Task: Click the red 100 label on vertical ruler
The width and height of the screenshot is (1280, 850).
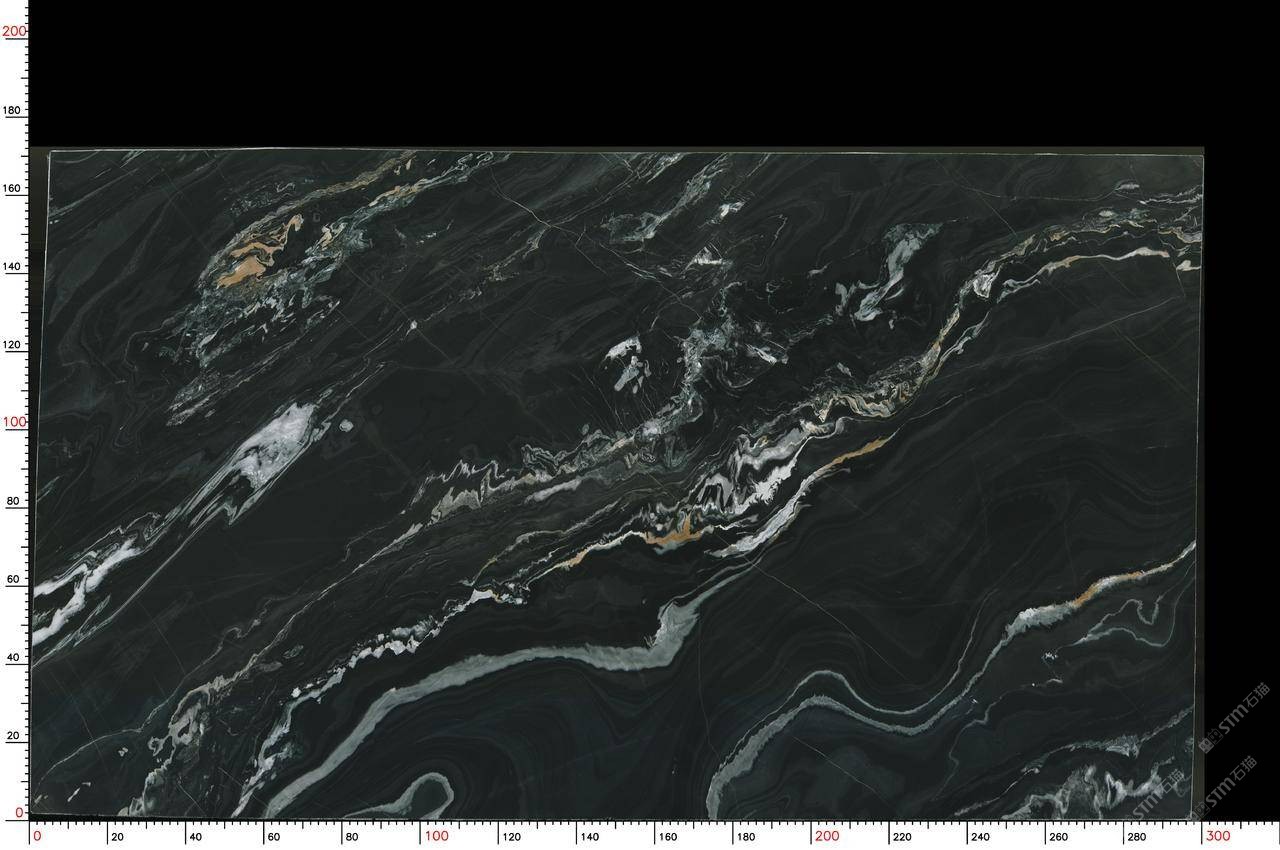Action: click(13, 422)
